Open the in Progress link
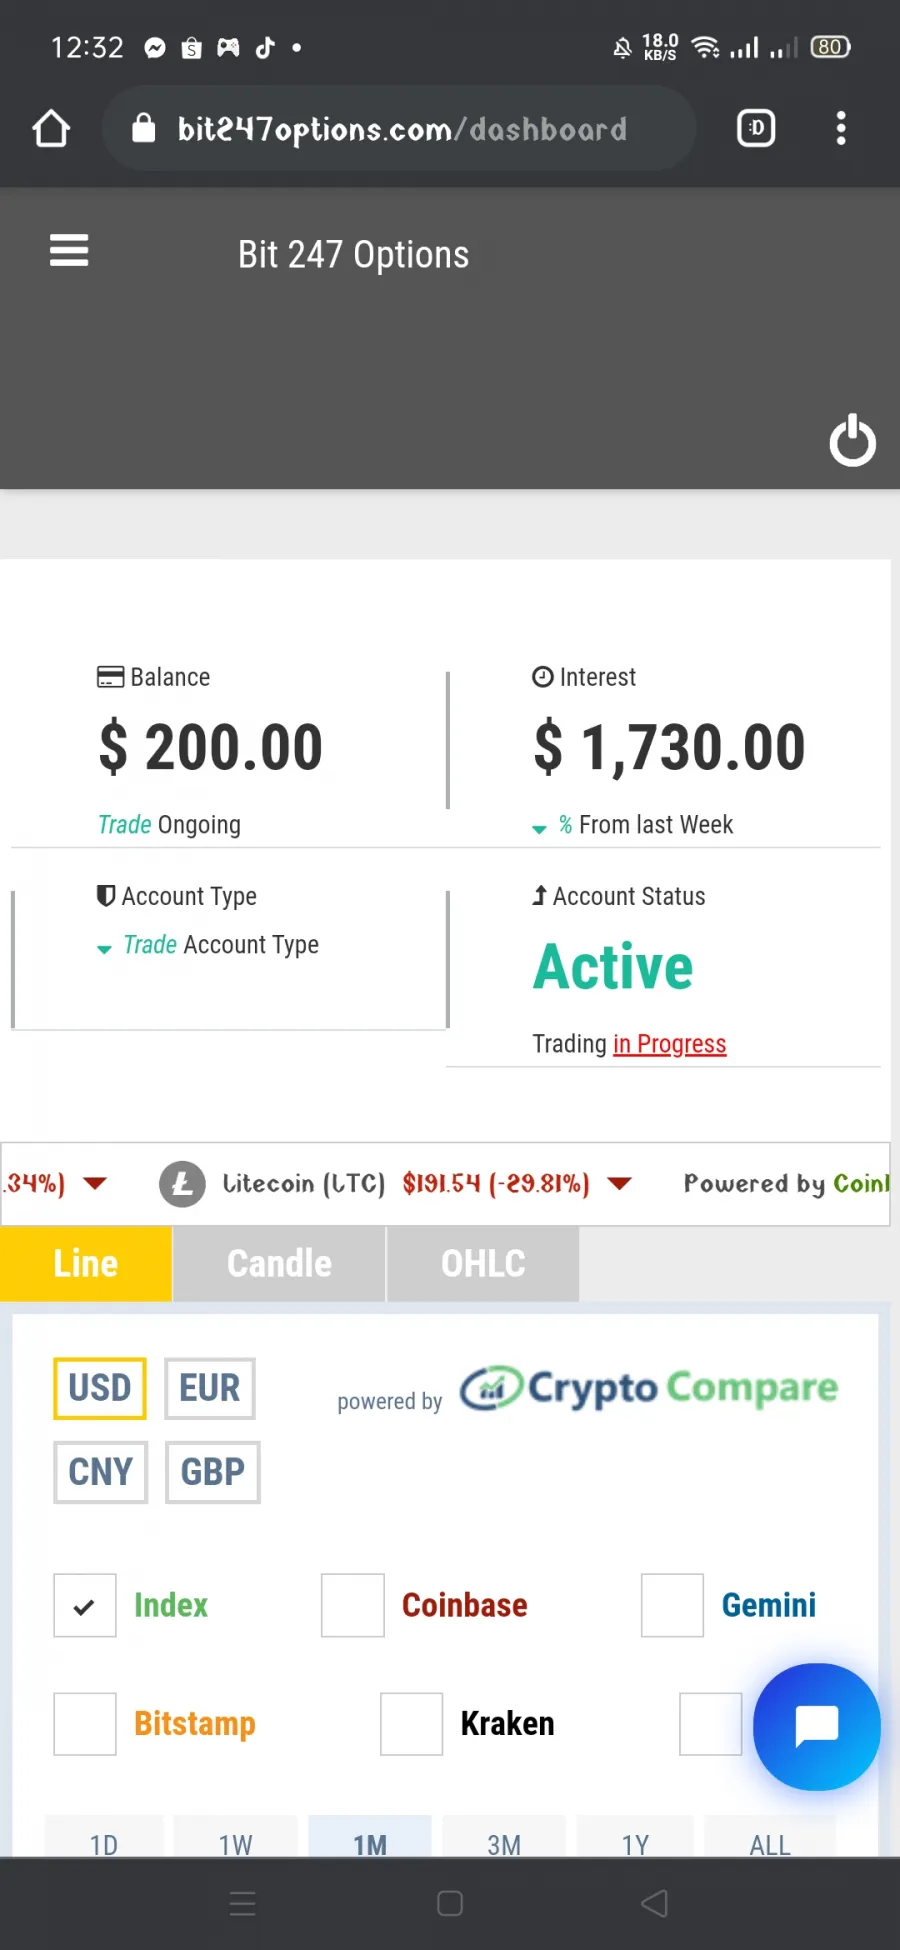 669,1044
